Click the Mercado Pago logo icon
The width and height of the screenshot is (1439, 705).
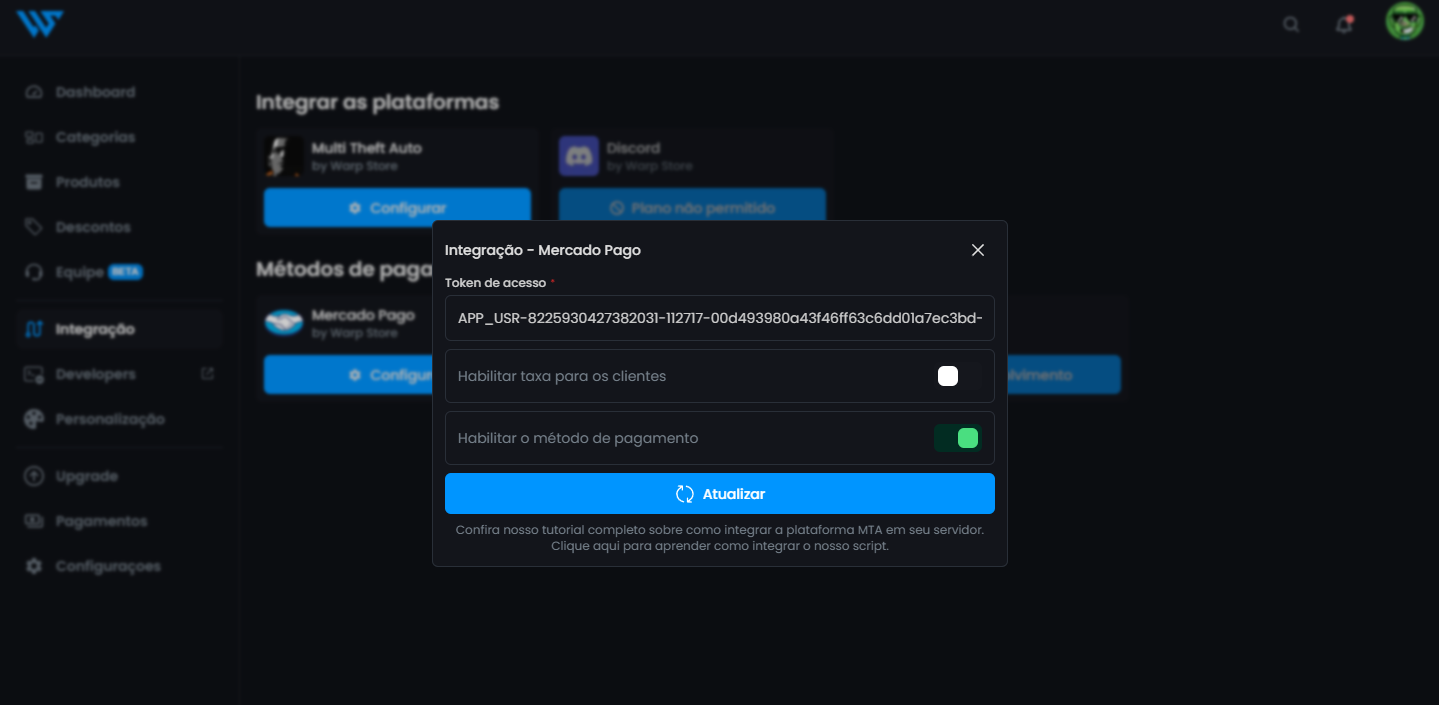click(284, 323)
